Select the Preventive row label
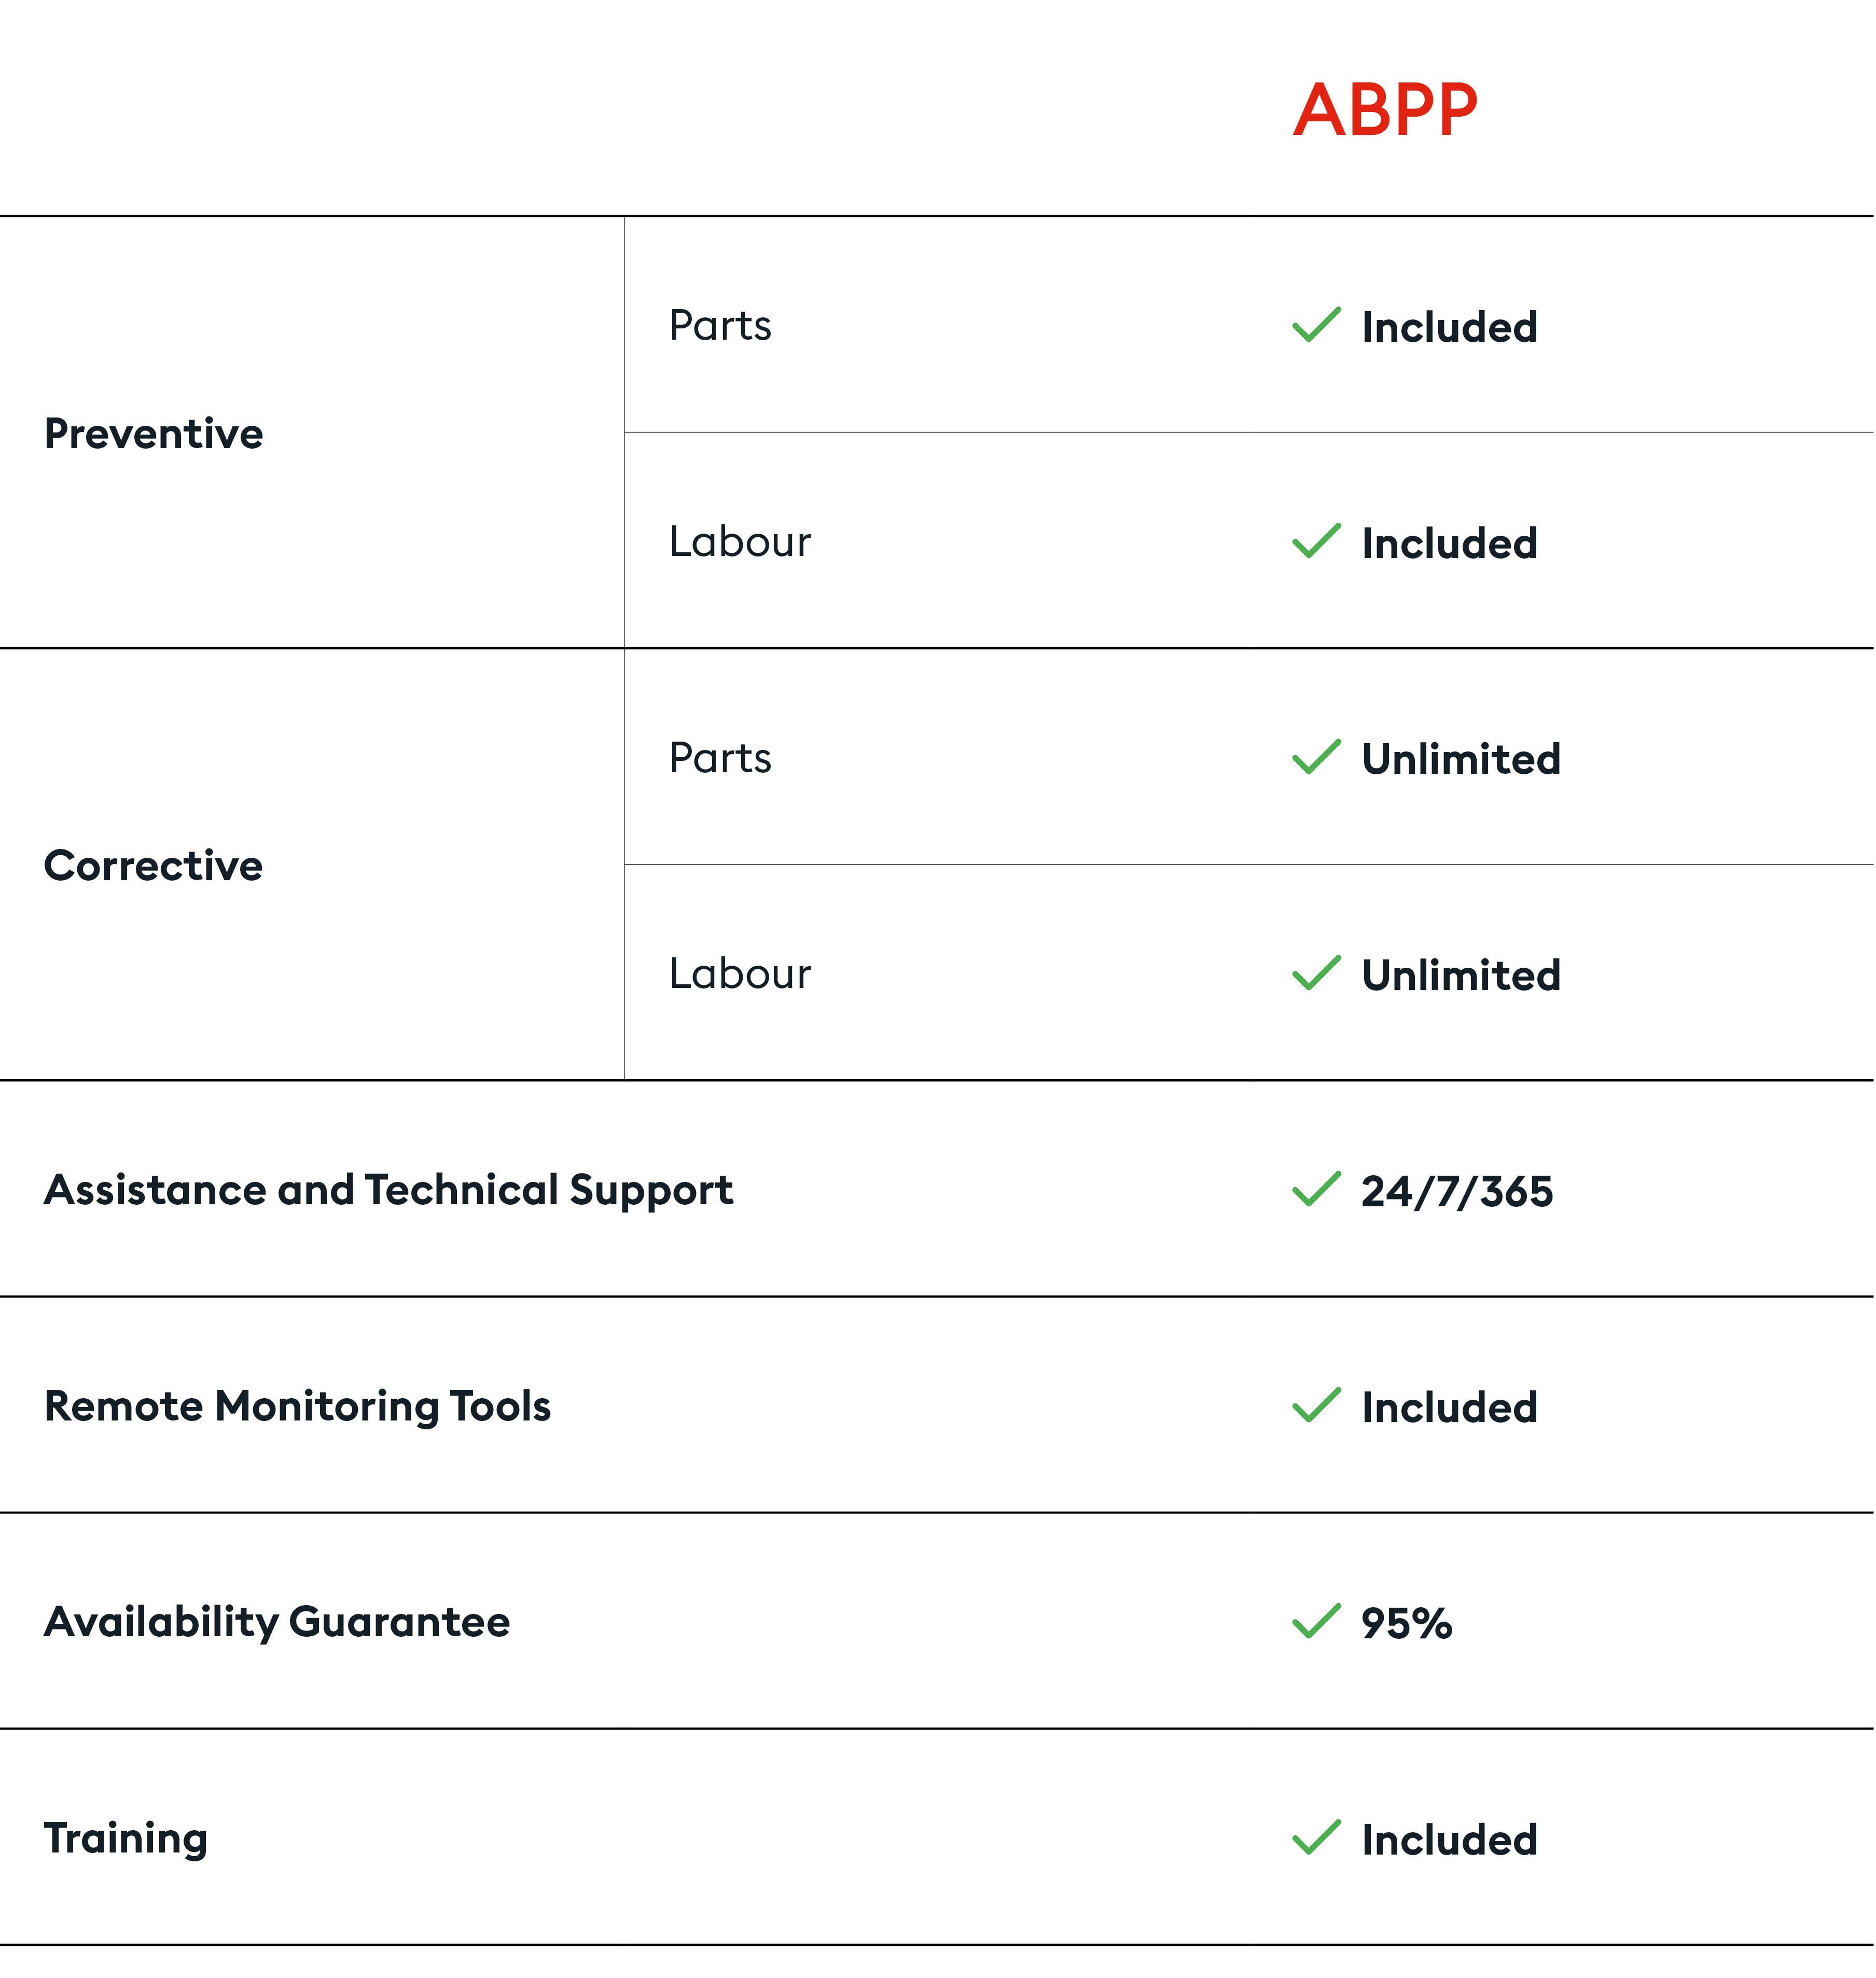Image resolution: width=1876 pixels, height=1978 pixels. (154, 434)
